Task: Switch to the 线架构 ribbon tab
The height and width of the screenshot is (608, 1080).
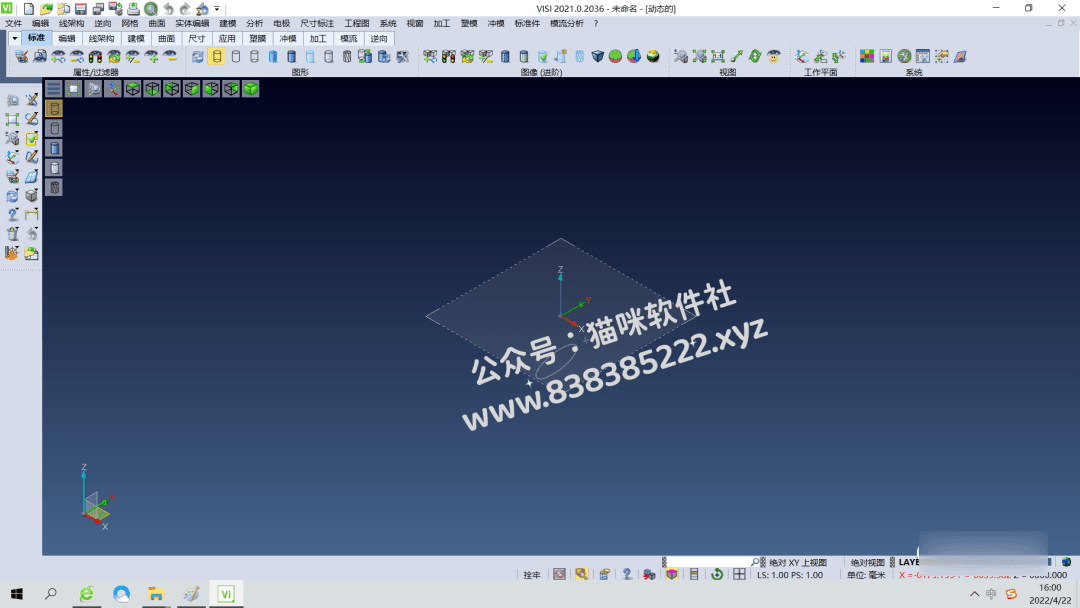Action: [101, 39]
